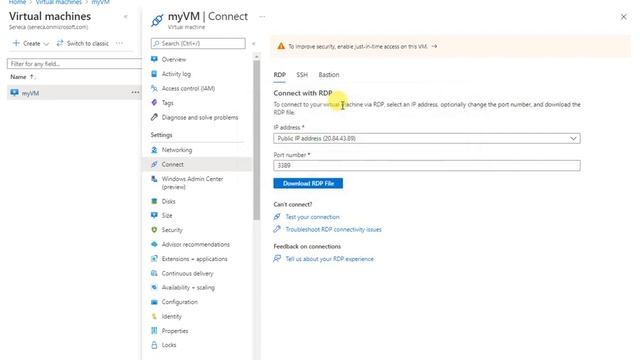Click the myVM virtual machine icon in list
This screenshot has width=640, height=360.
coord(14,93)
